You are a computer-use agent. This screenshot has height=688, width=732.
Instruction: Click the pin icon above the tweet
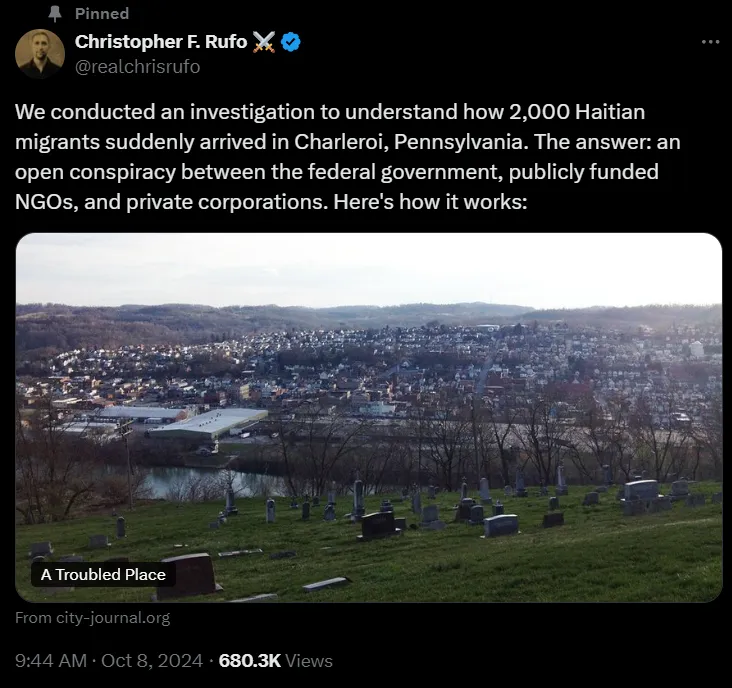tap(54, 14)
